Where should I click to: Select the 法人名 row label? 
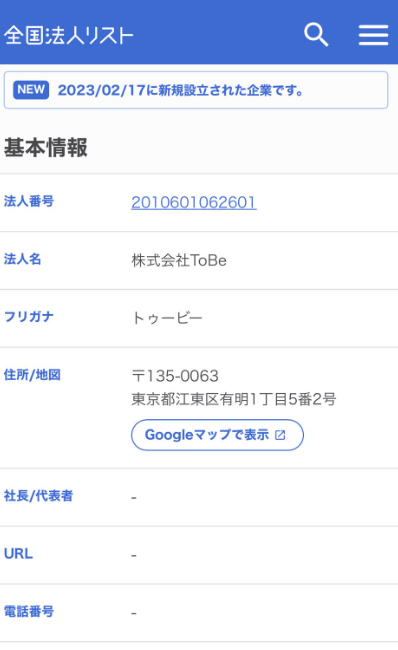22,259
